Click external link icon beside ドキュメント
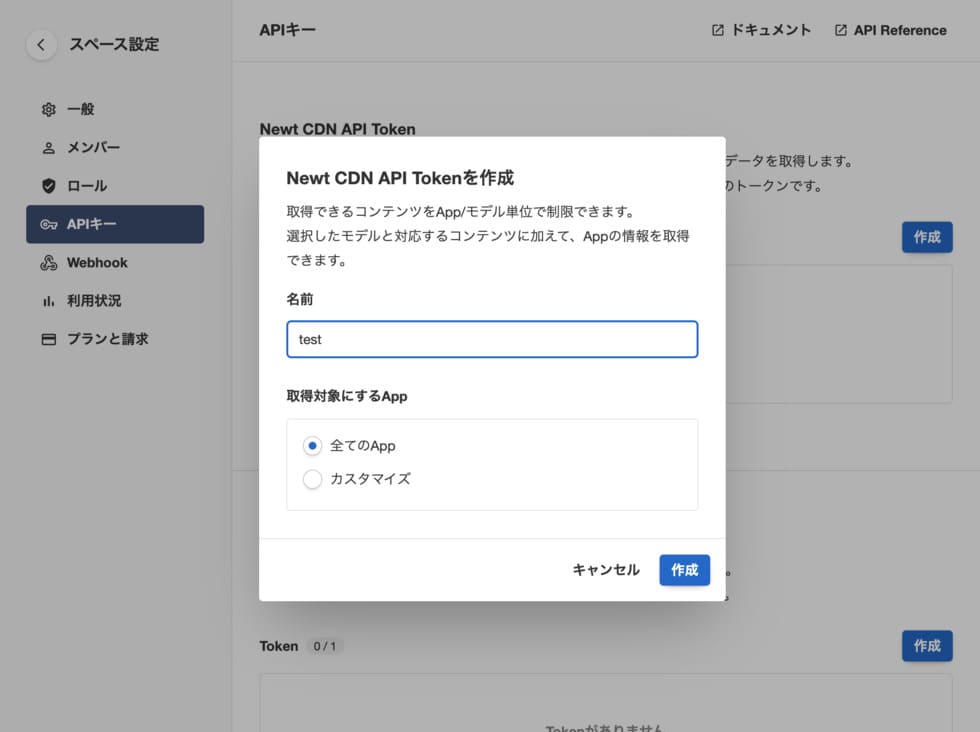Screen dimensions: 980x732 [718, 30]
